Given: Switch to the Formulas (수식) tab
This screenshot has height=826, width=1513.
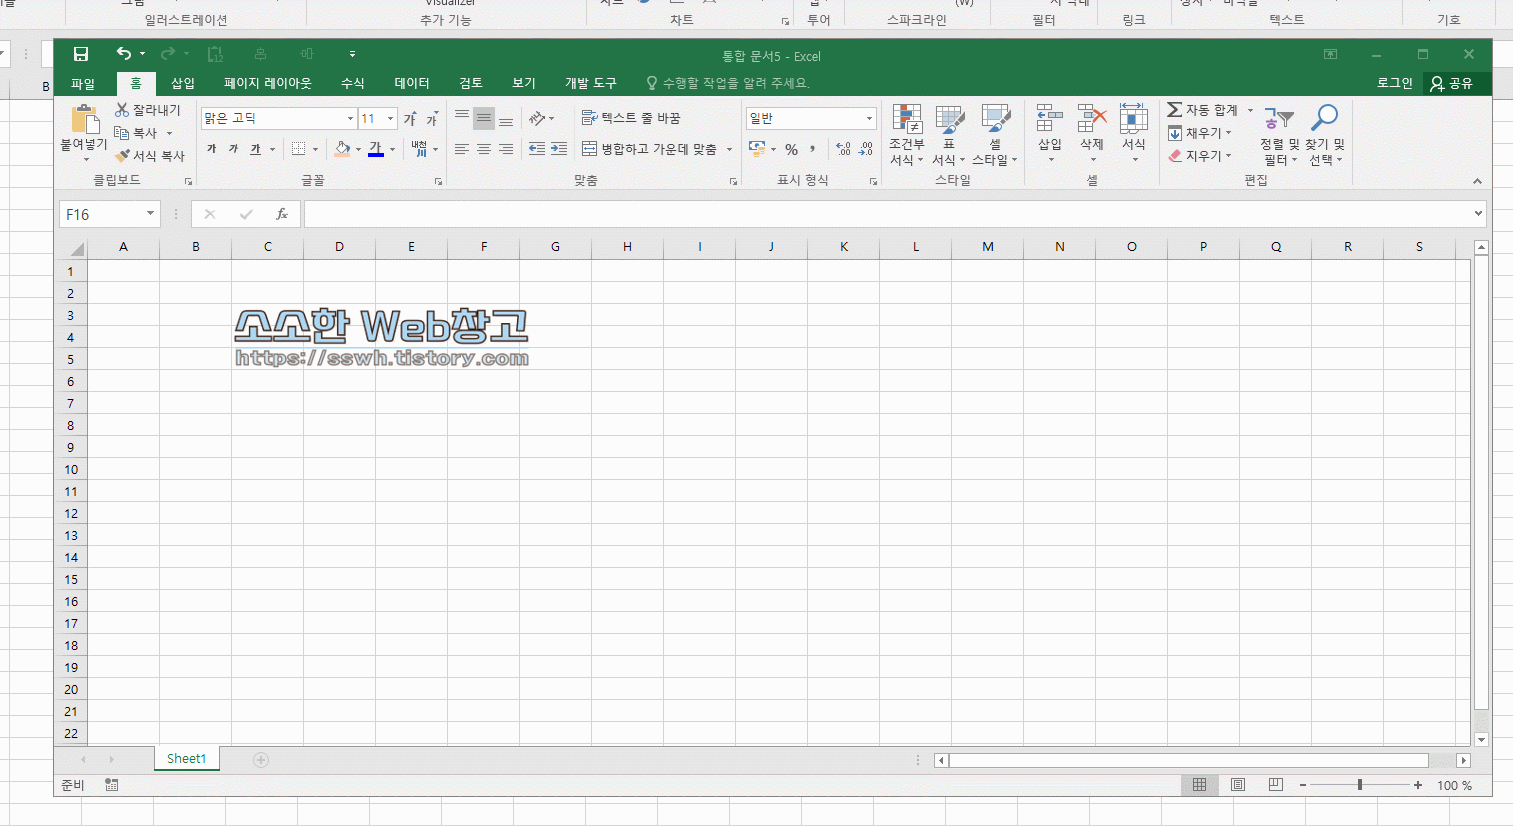Looking at the screenshot, I should (x=353, y=84).
